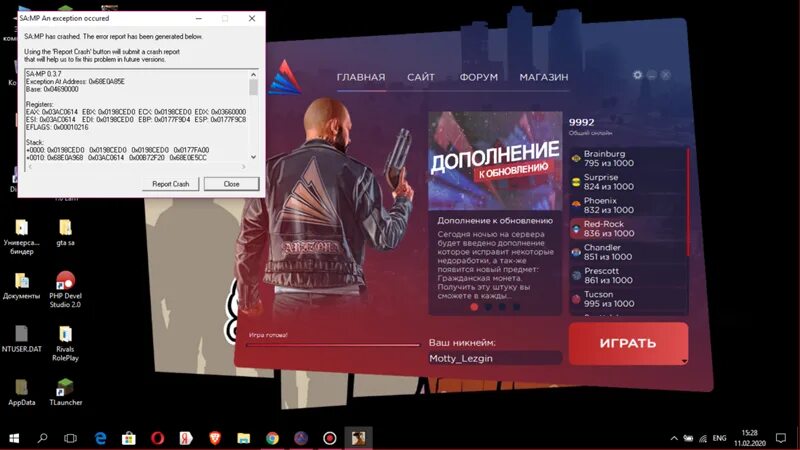The width and height of the screenshot is (800, 450).
Task: Click Report Crash in the SA:MP dialog
Action: pyautogui.click(x=170, y=184)
